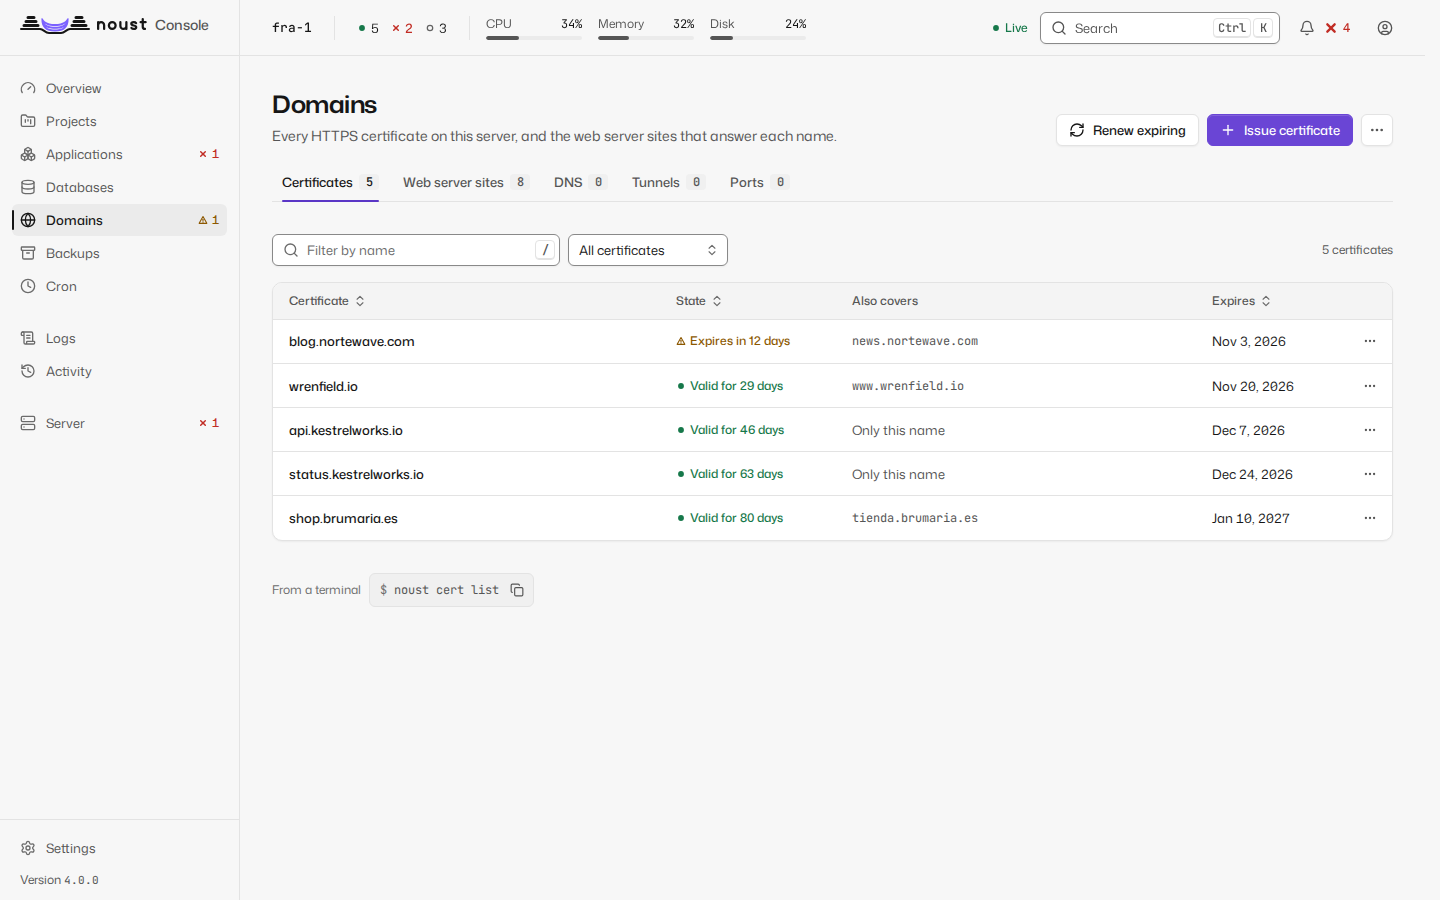
Task: Open the user account profile icon
Action: tap(1385, 28)
